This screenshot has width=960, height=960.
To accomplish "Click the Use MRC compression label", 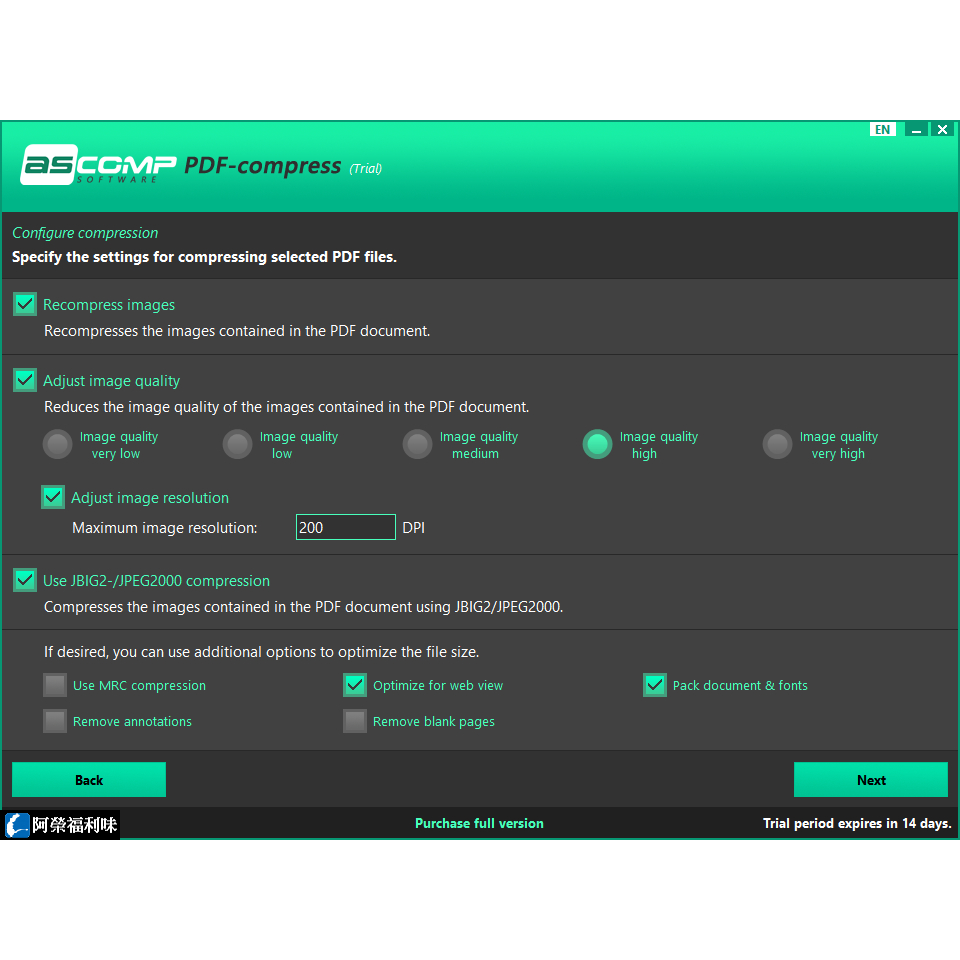I will [139, 686].
